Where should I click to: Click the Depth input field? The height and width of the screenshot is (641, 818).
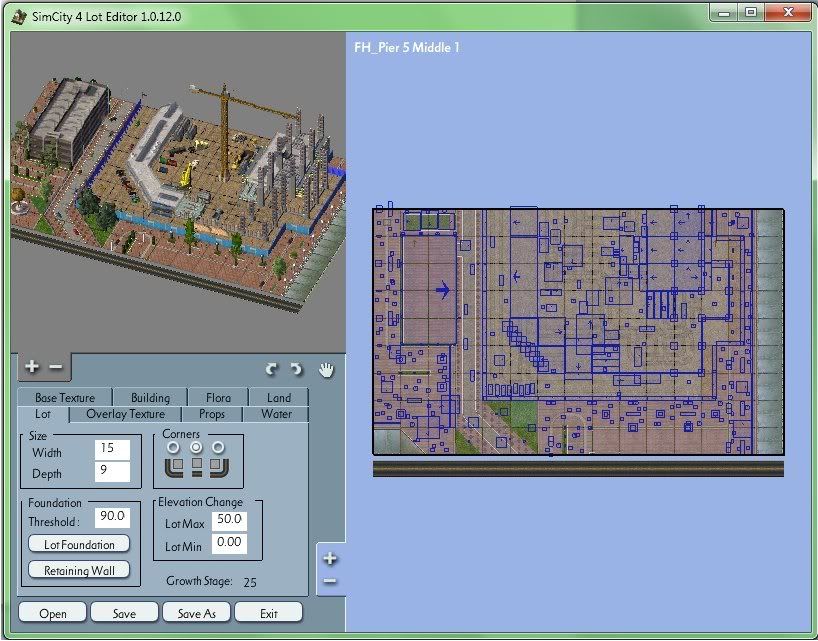[112, 471]
